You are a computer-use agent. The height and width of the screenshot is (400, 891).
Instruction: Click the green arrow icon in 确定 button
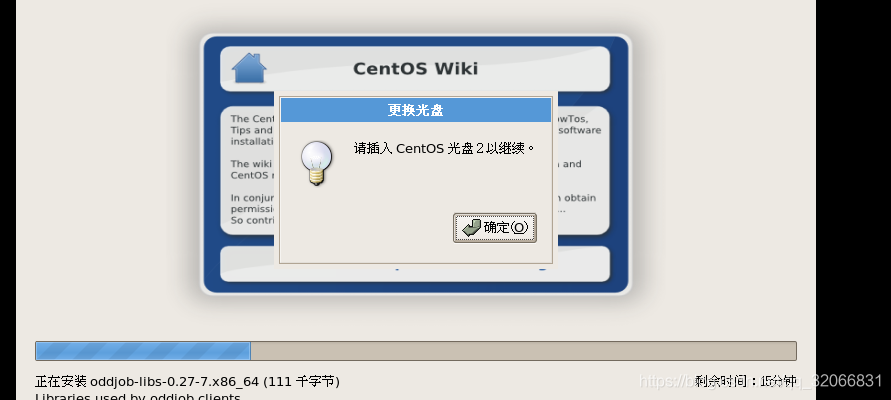tap(472, 228)
